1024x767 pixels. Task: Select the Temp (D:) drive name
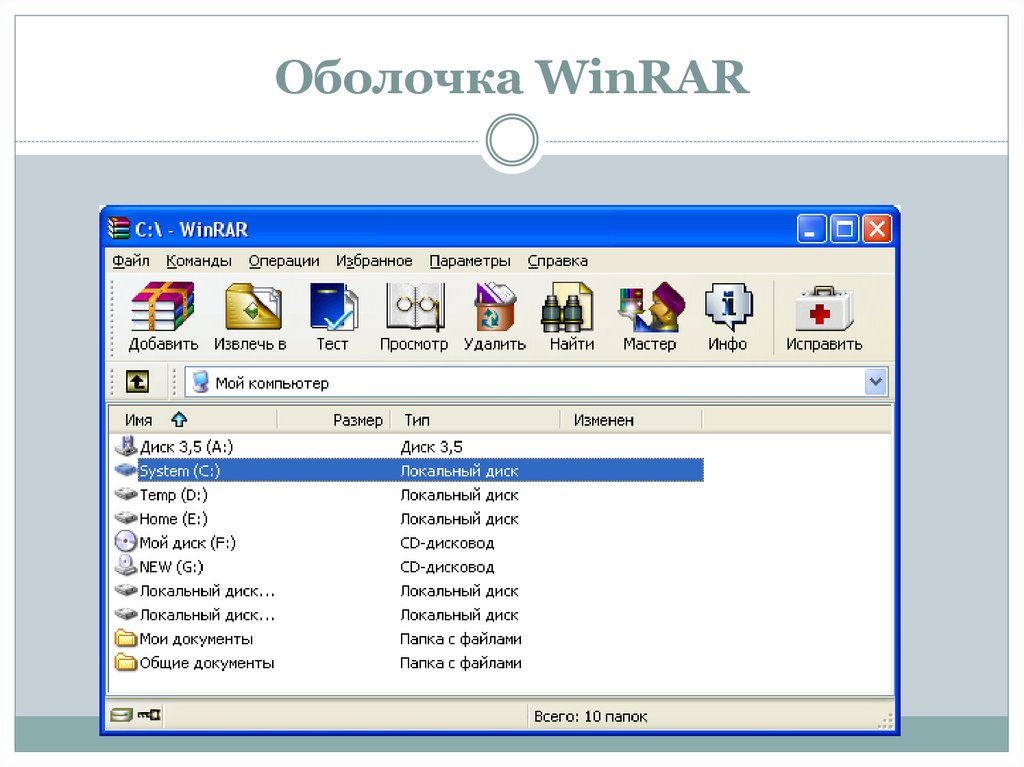(x=173, y=495)
